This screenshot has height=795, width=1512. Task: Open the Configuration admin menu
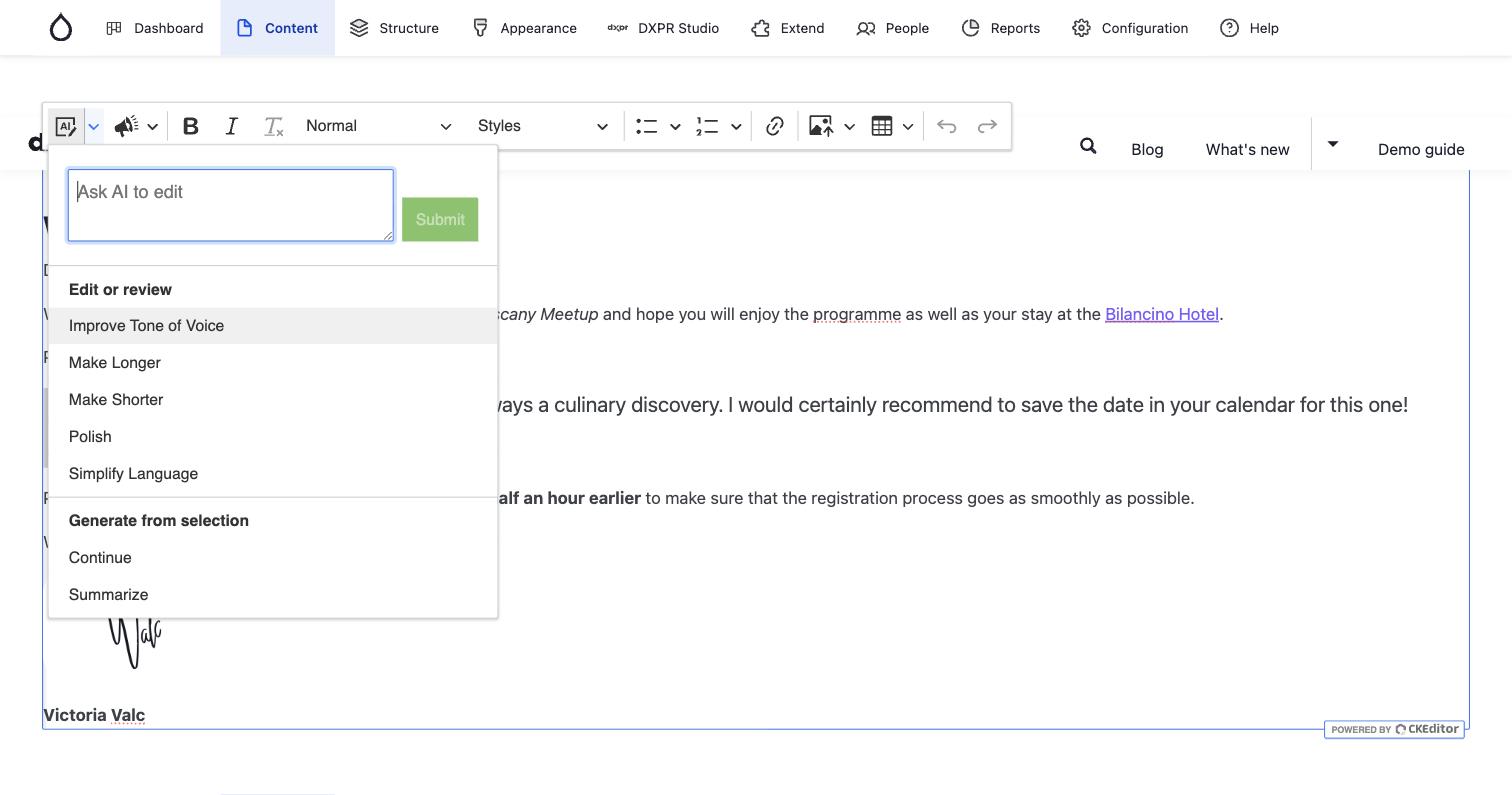[x=1130, y=28]
